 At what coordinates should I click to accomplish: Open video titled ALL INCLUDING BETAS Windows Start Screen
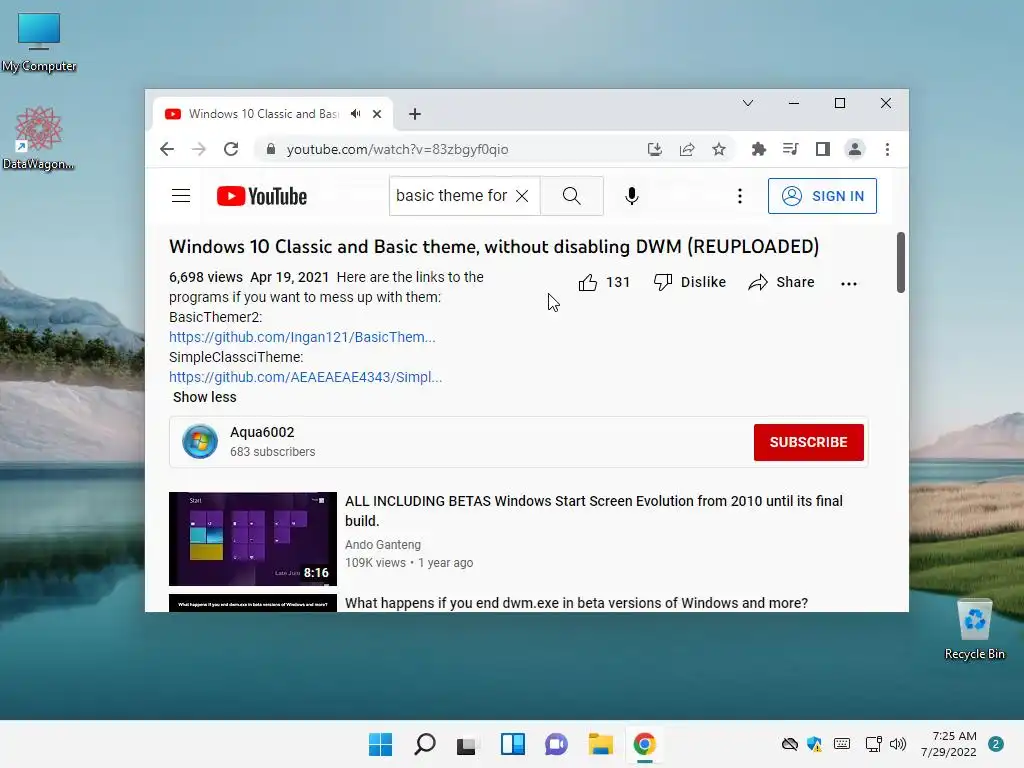coord(594,511)
